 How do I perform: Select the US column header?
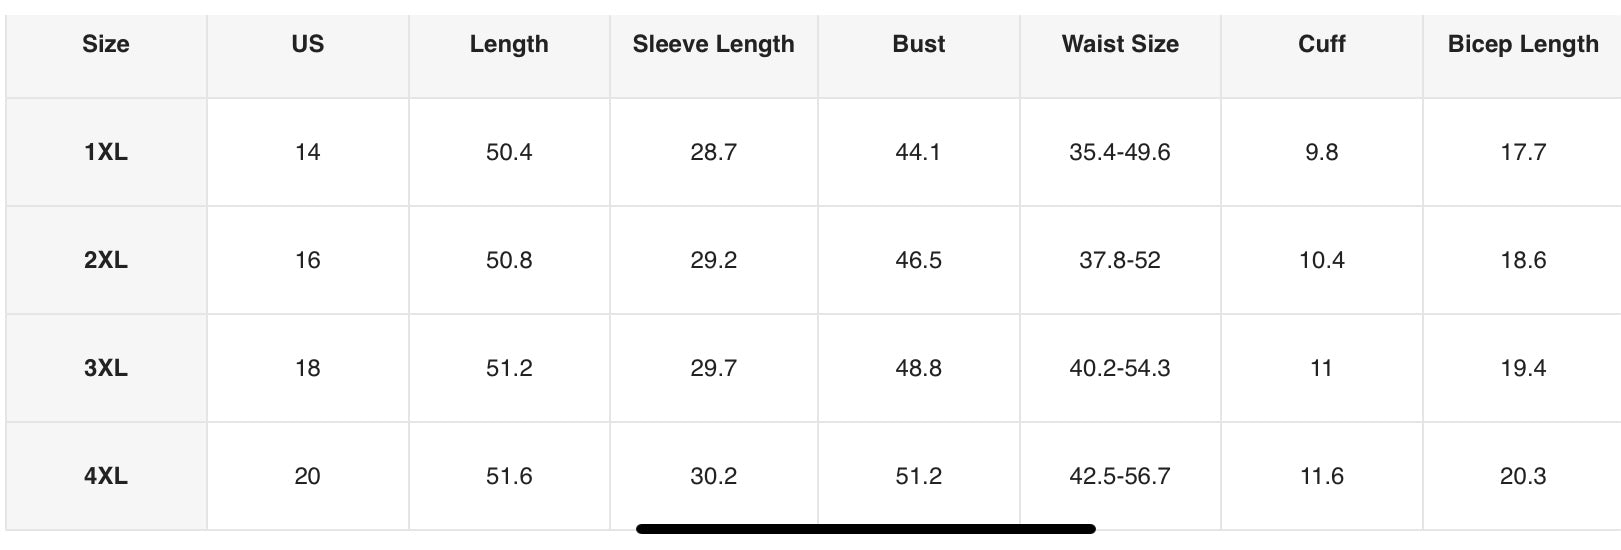tap(308, 44)
